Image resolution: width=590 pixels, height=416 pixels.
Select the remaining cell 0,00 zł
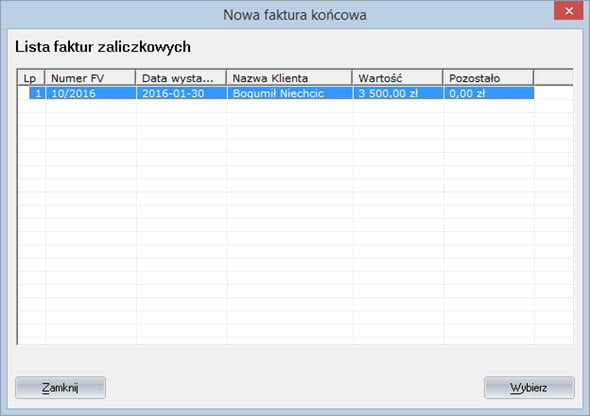489,93
